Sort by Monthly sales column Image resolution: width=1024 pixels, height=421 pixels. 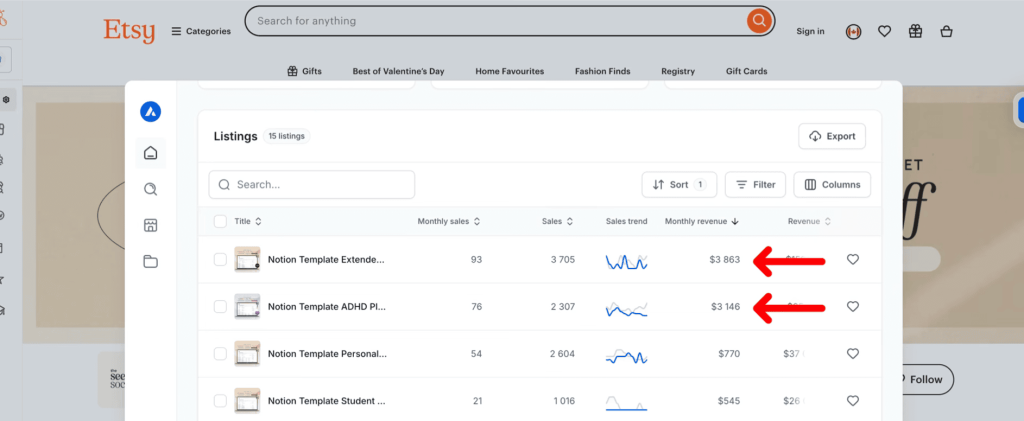[449, 221]
